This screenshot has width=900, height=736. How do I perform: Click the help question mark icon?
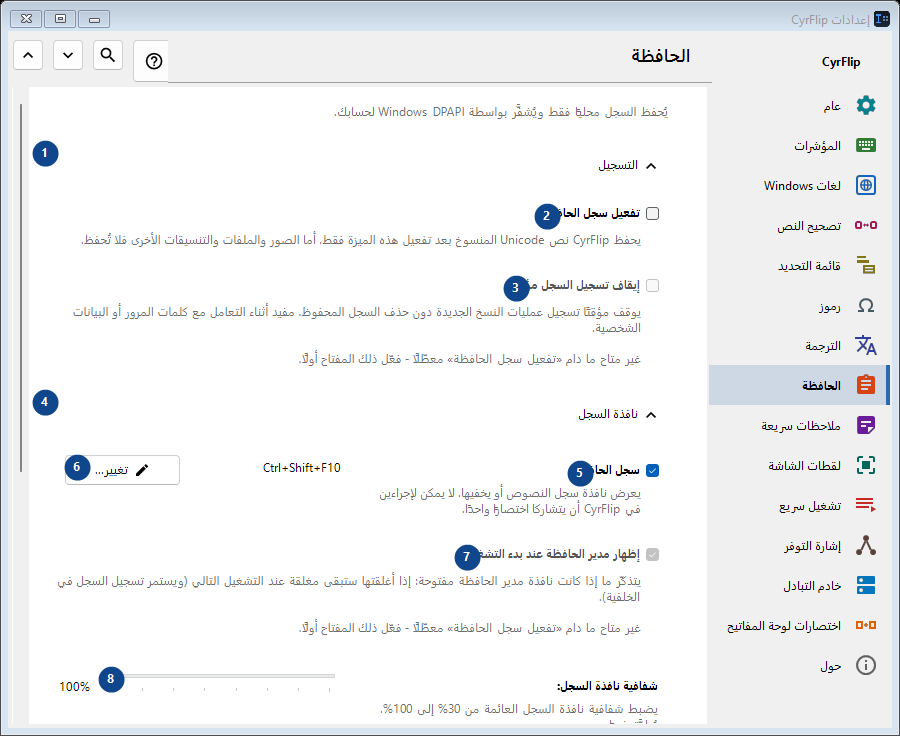click(153, 61)
